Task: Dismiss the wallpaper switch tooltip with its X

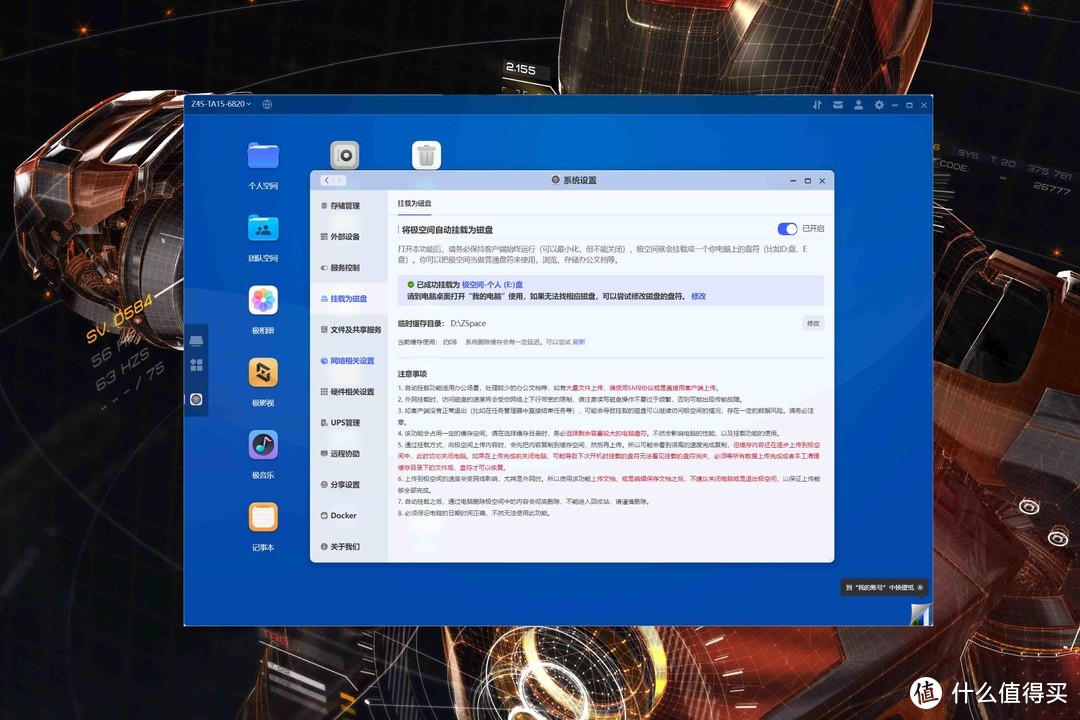Action: 920,588
